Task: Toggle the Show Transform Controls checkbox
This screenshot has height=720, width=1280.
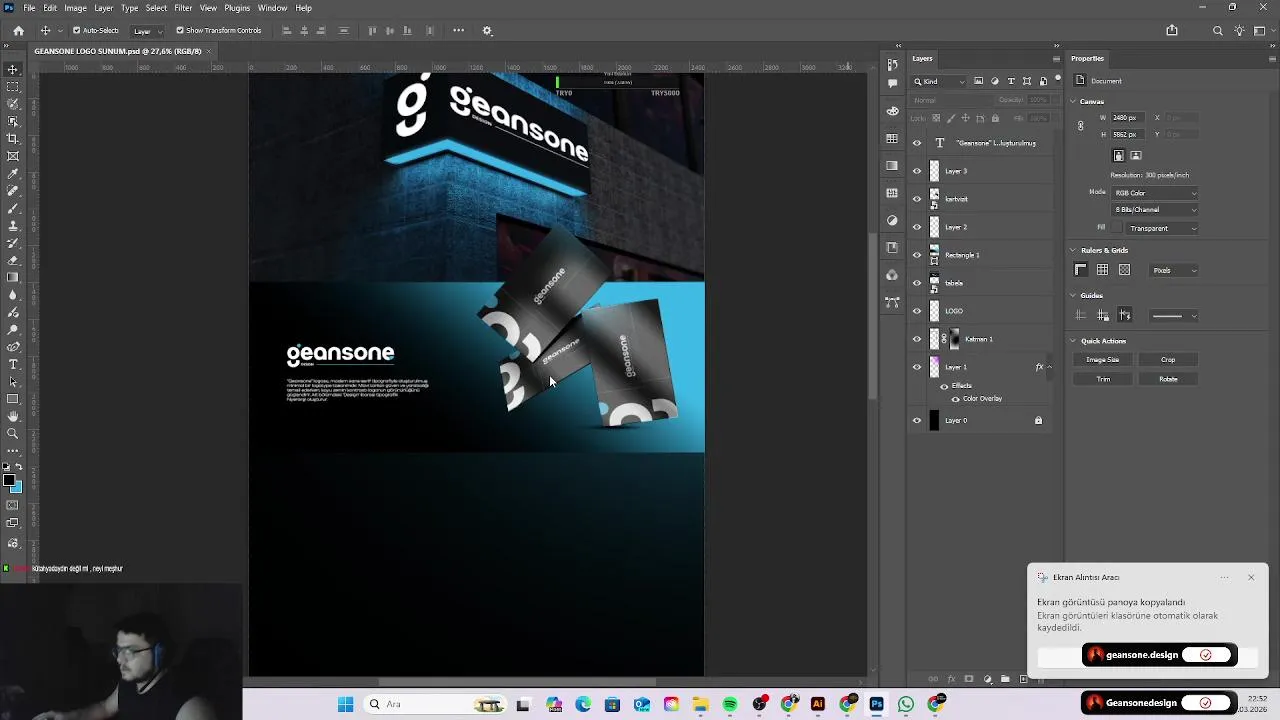Action: pos(180,30)
